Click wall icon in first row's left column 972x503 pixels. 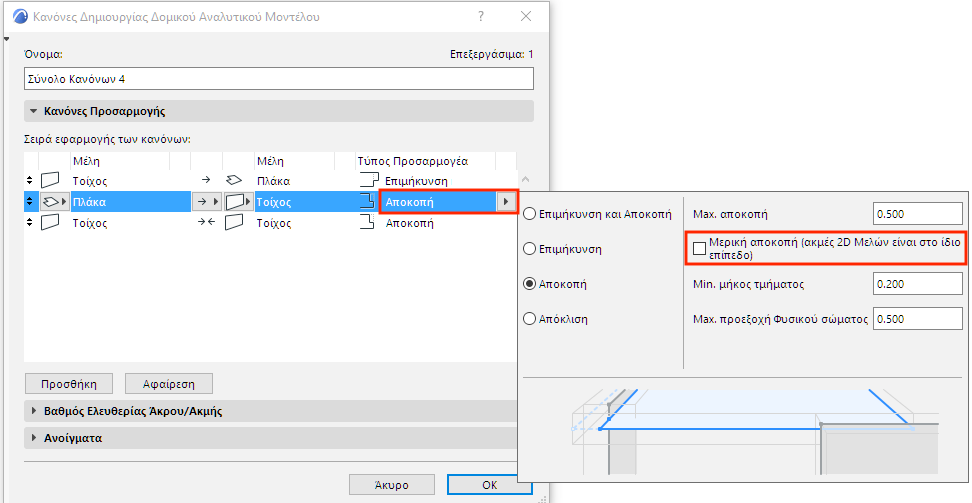point(50,180)
